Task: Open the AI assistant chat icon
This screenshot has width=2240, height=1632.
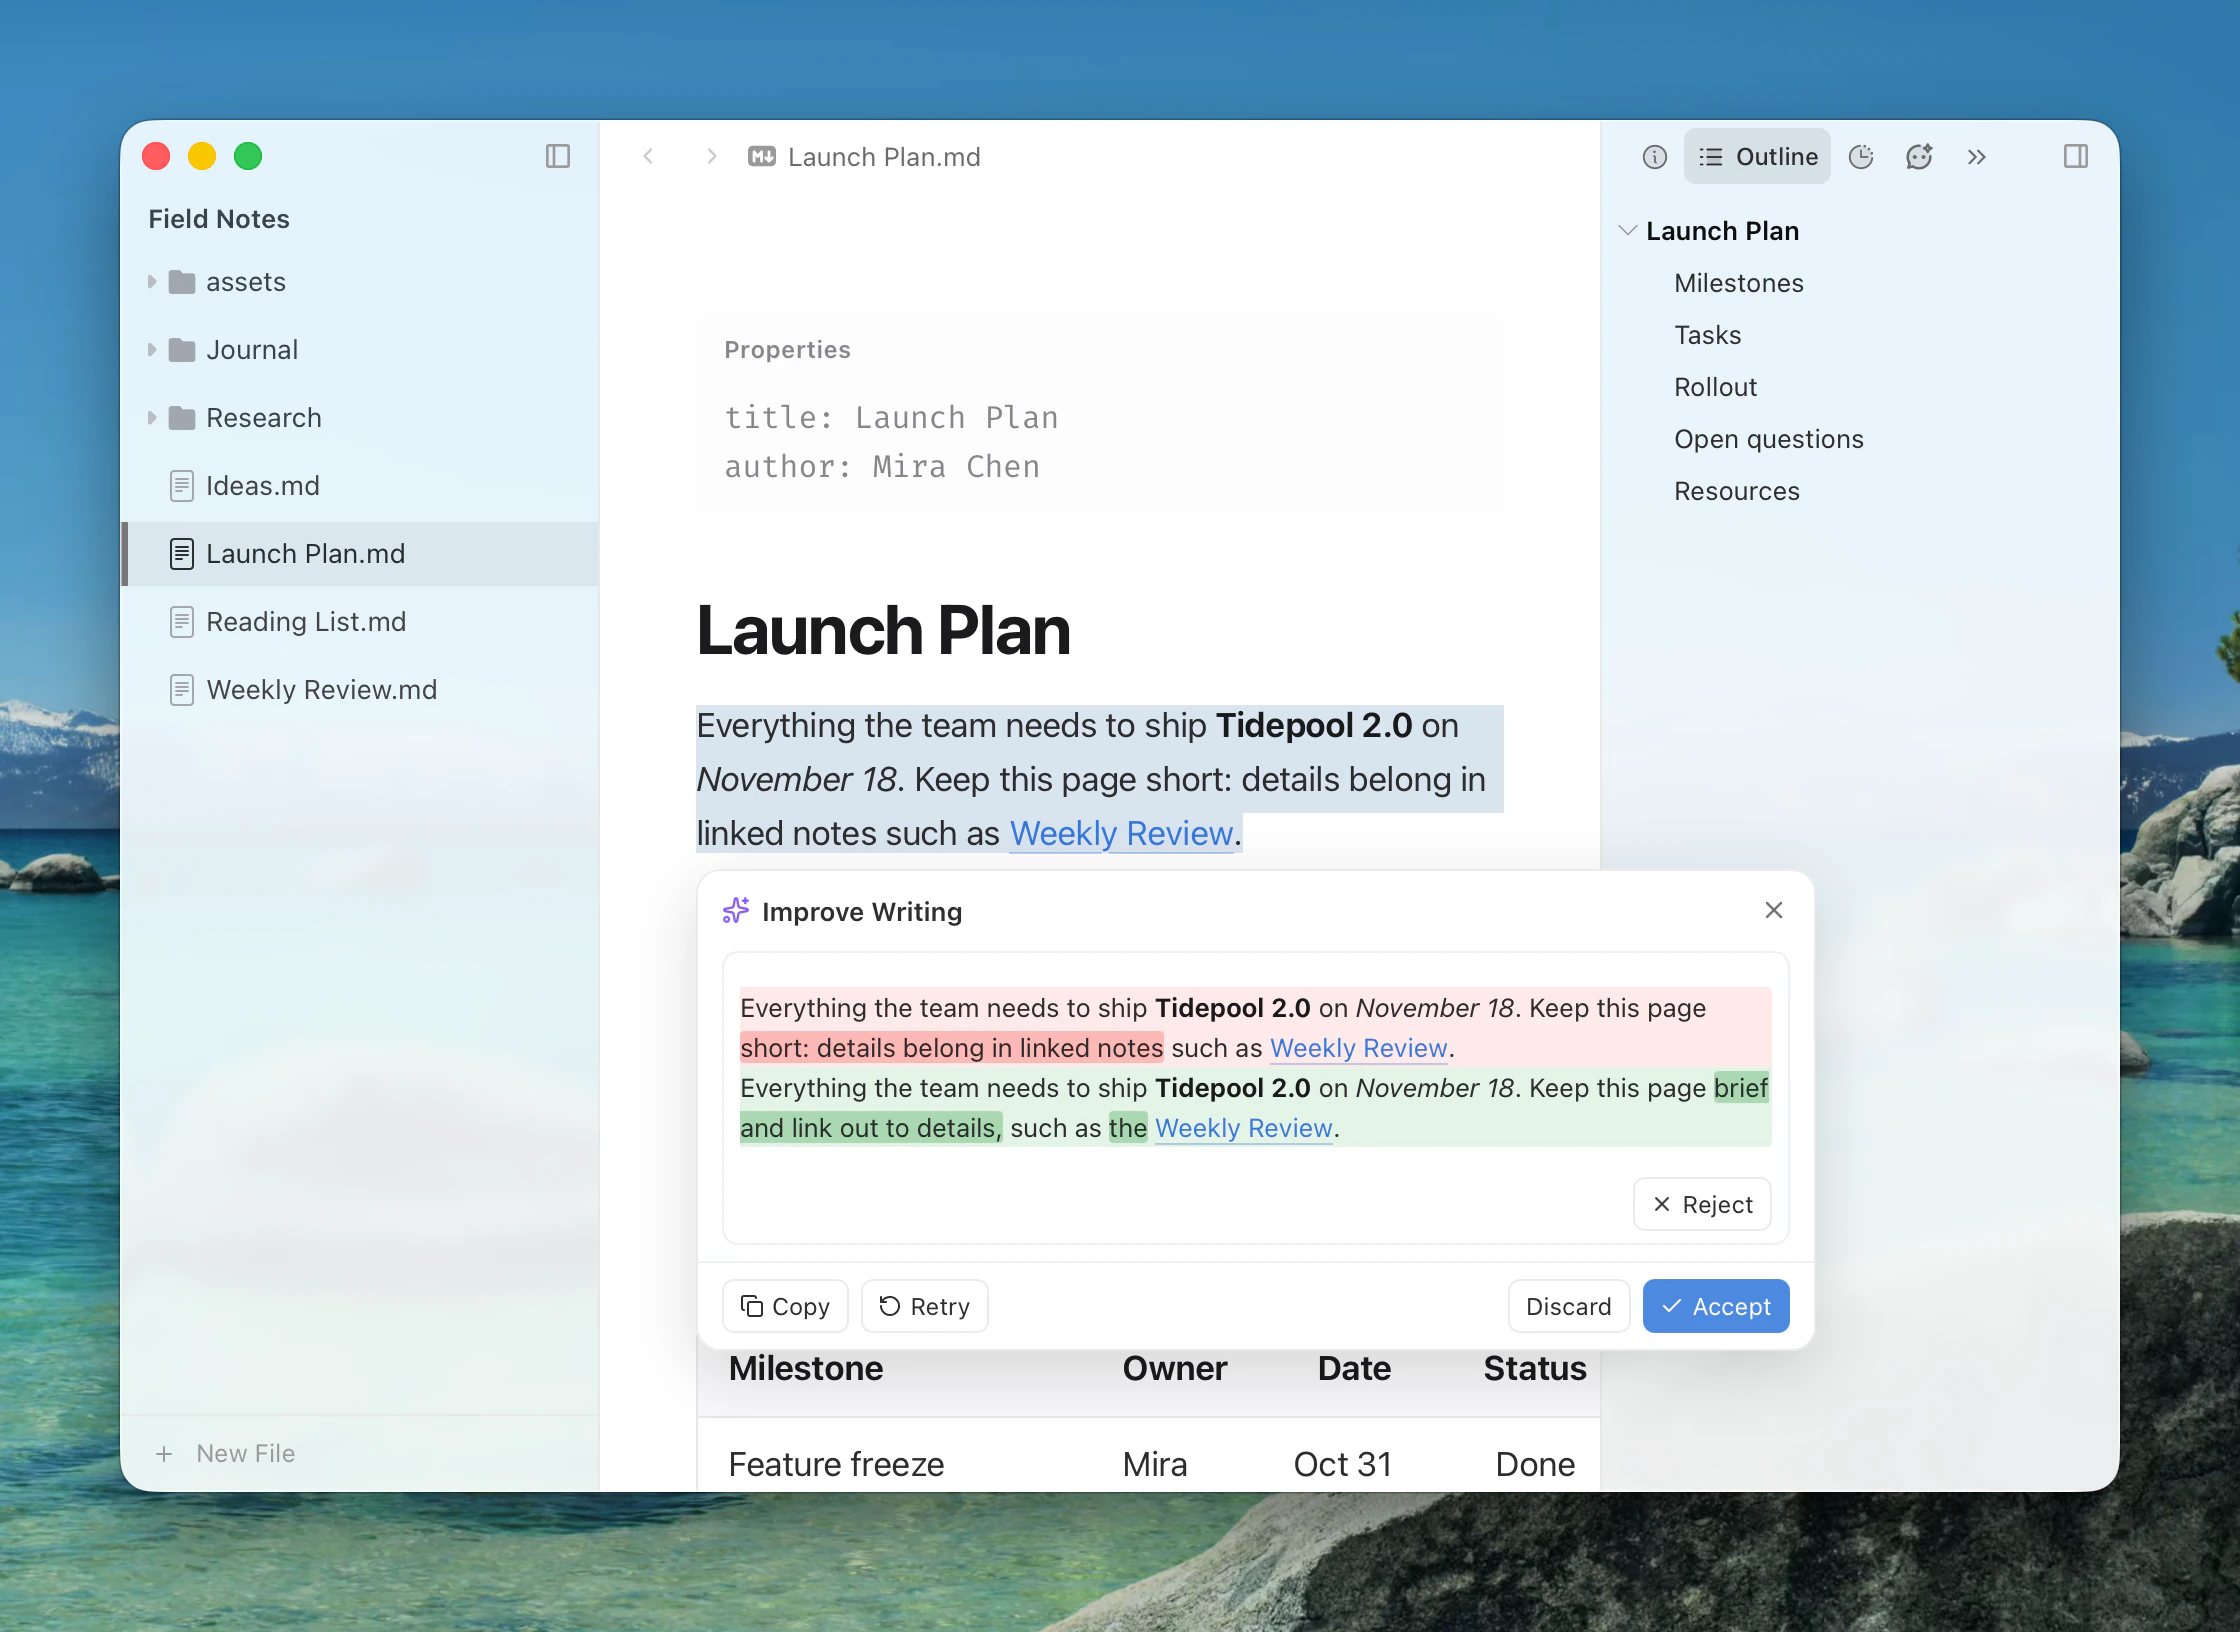Action: tap(1919, 157)
